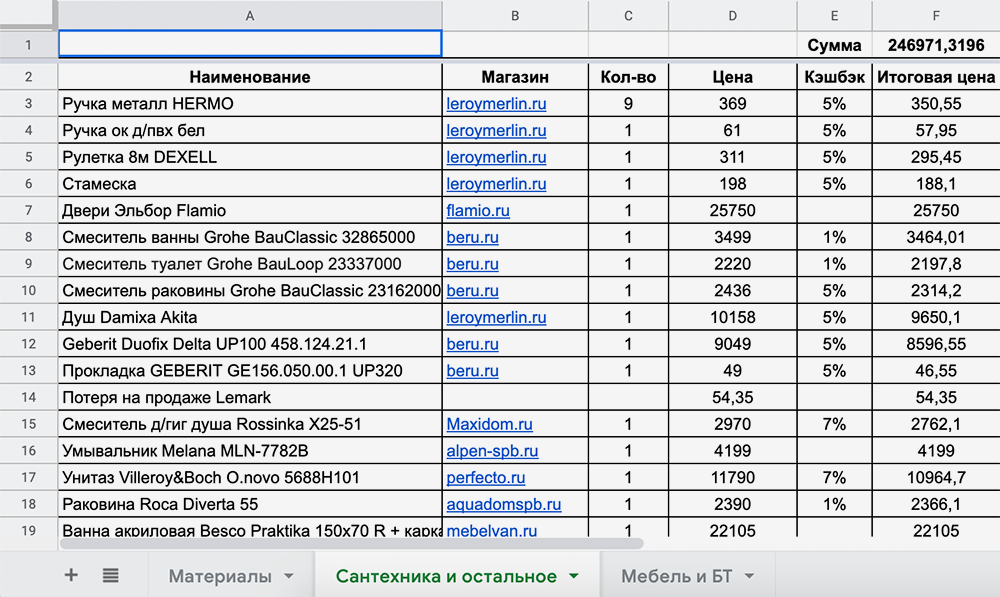Open leroymerlin.ru link for Душ Damixa Akita
The image size is (1000, 597).
tap(496, 317)
